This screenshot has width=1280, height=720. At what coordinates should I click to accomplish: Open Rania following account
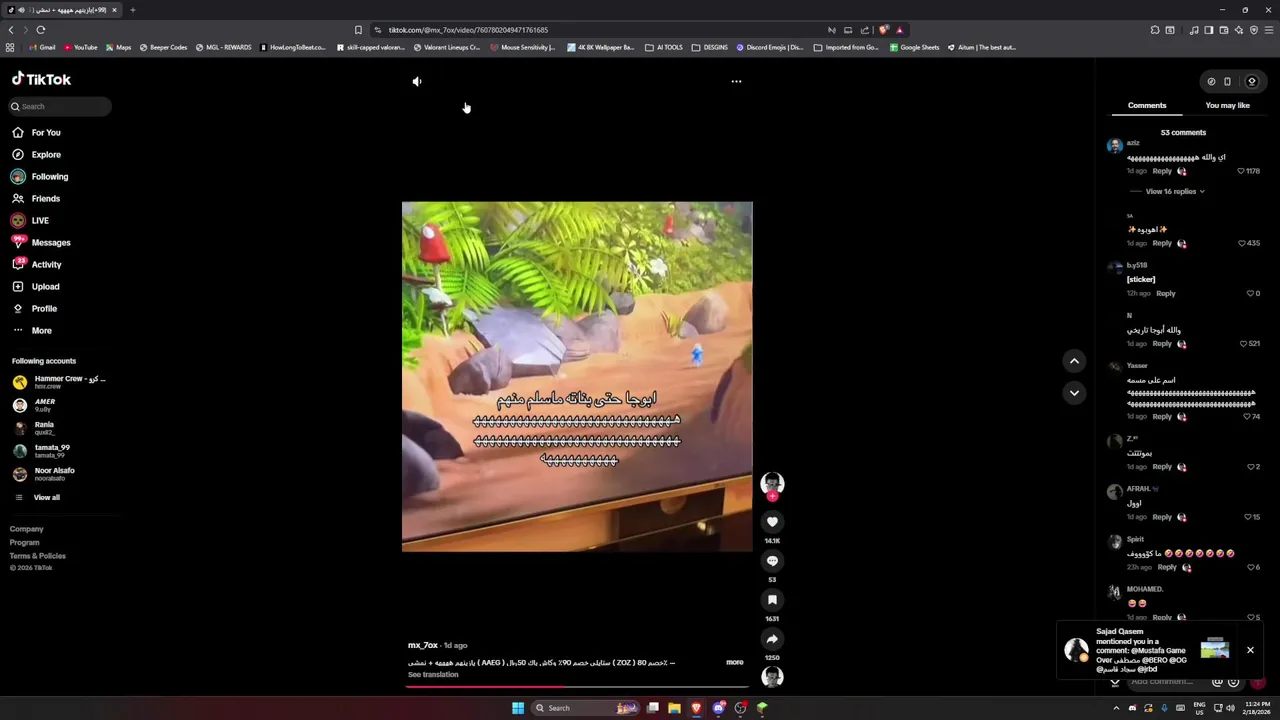(33, 428)
